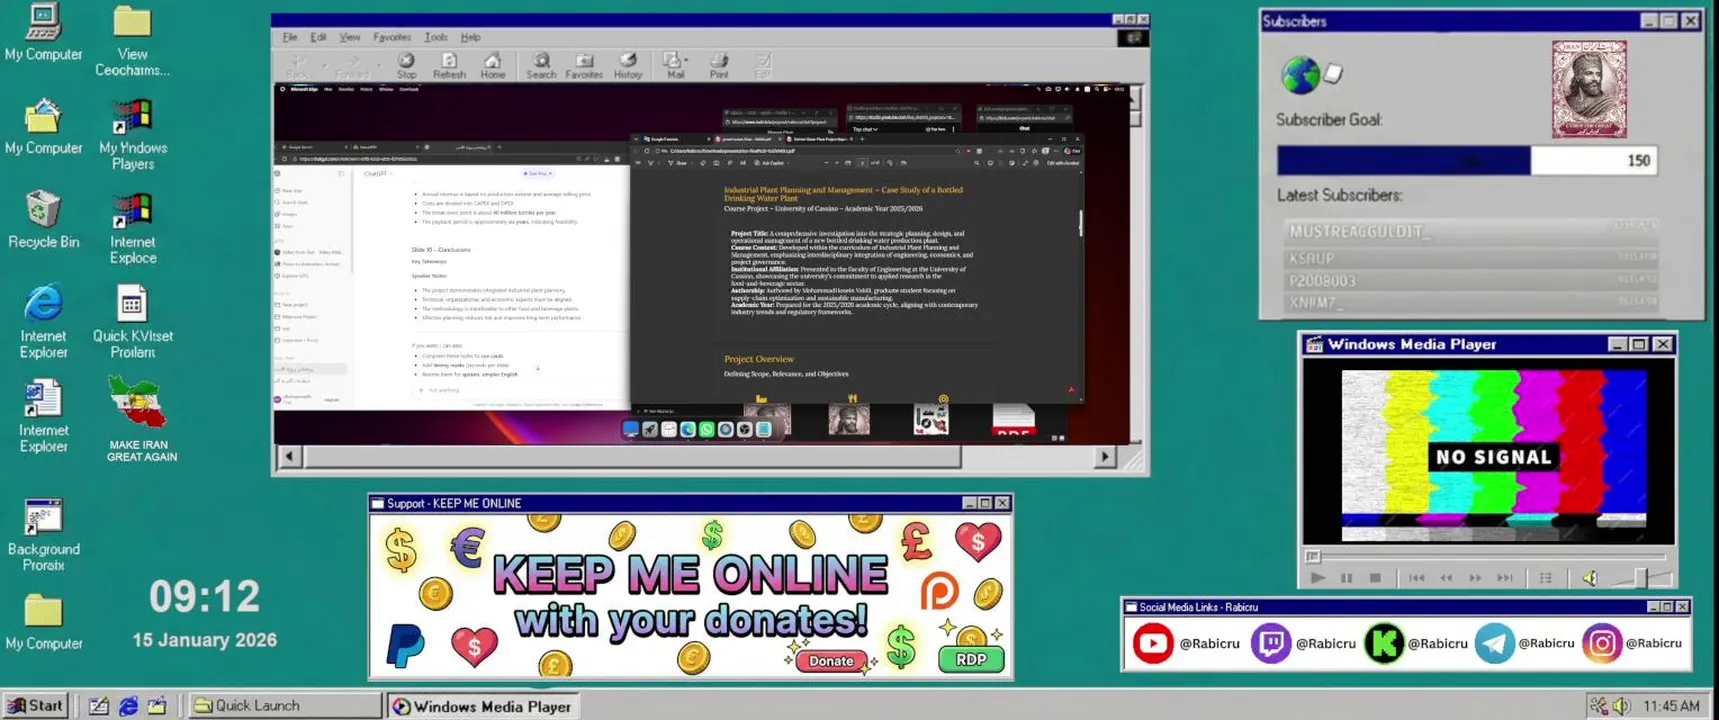Open the View menu
1719x720 pixels.
tap(349, 37)
